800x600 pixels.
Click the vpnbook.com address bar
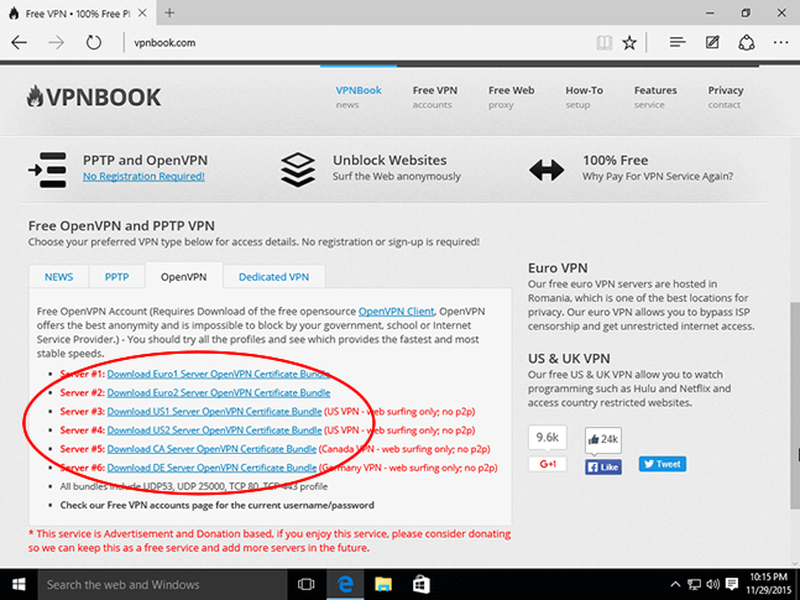(350, 43)
